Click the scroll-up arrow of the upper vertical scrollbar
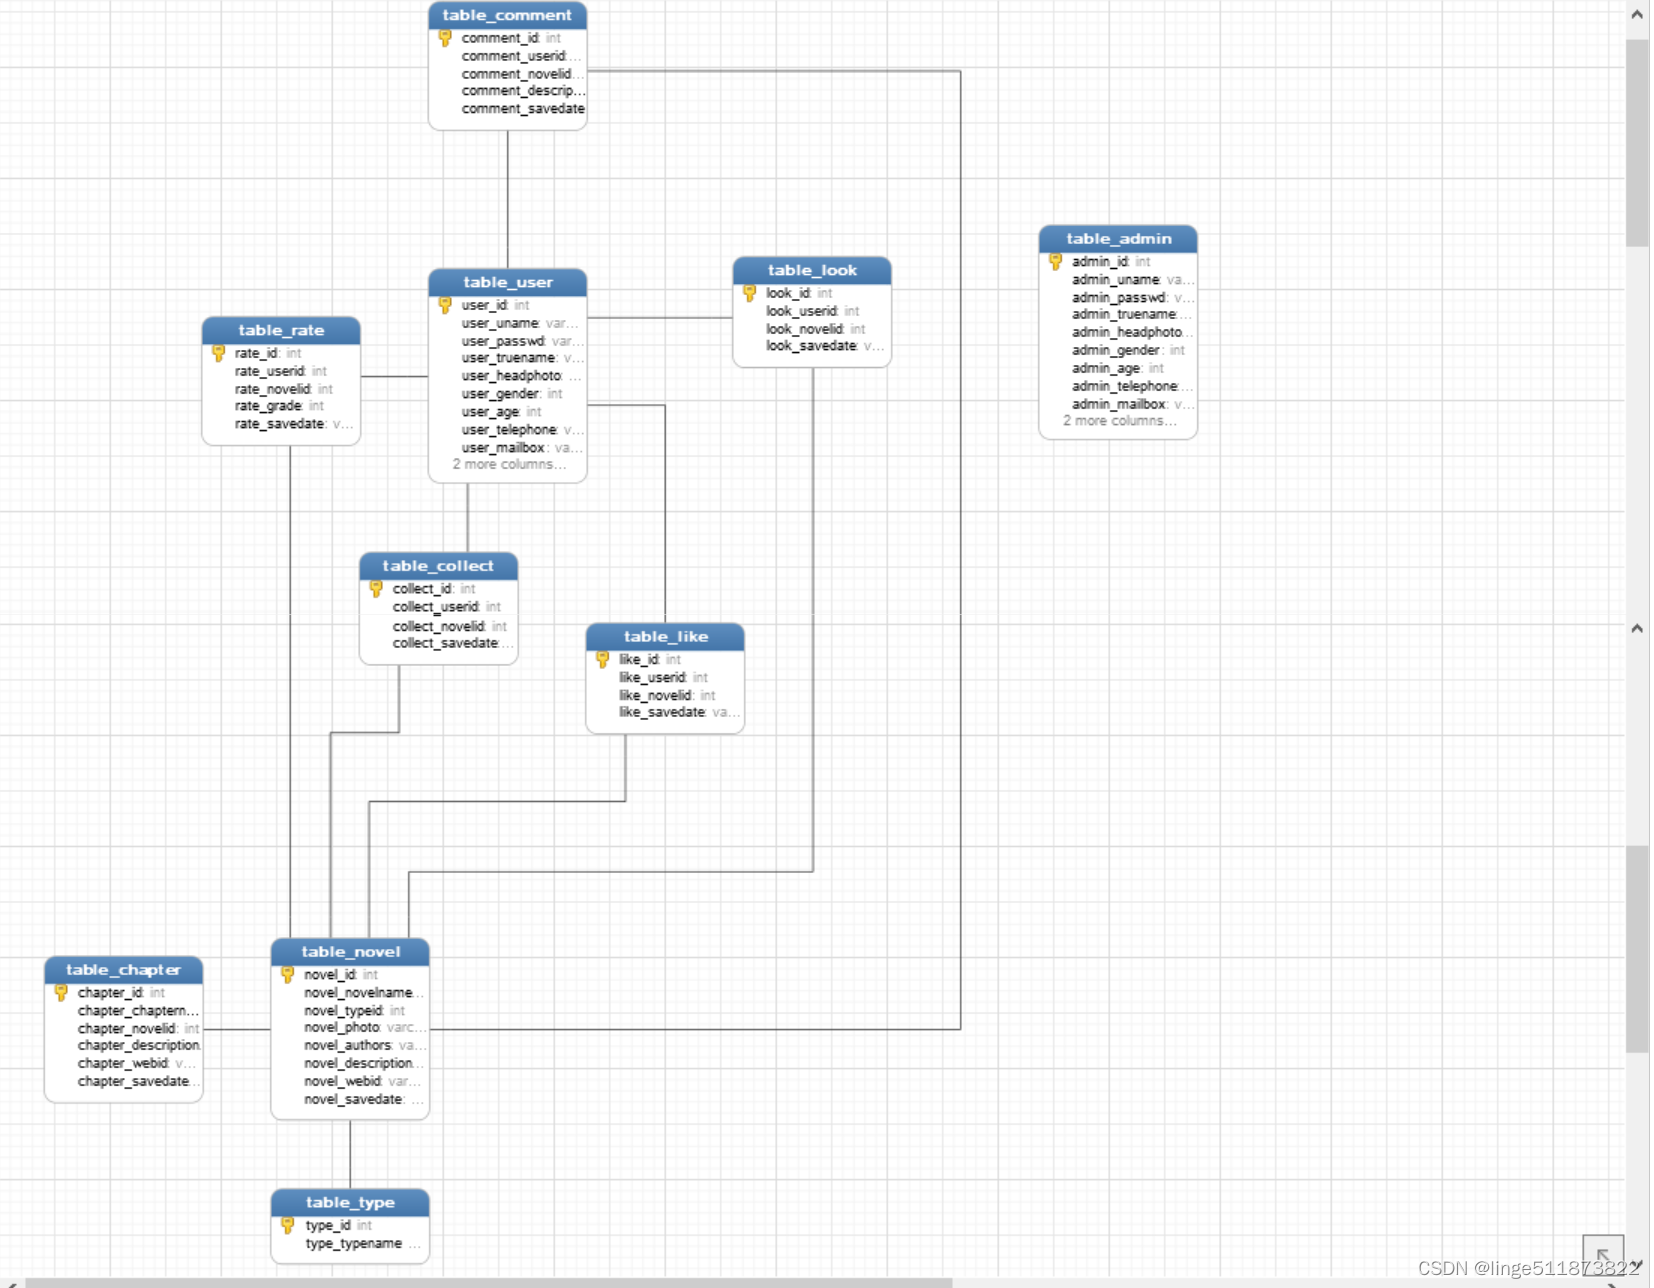This screenshot has height=1288, width=1654. coord(1637,14)
